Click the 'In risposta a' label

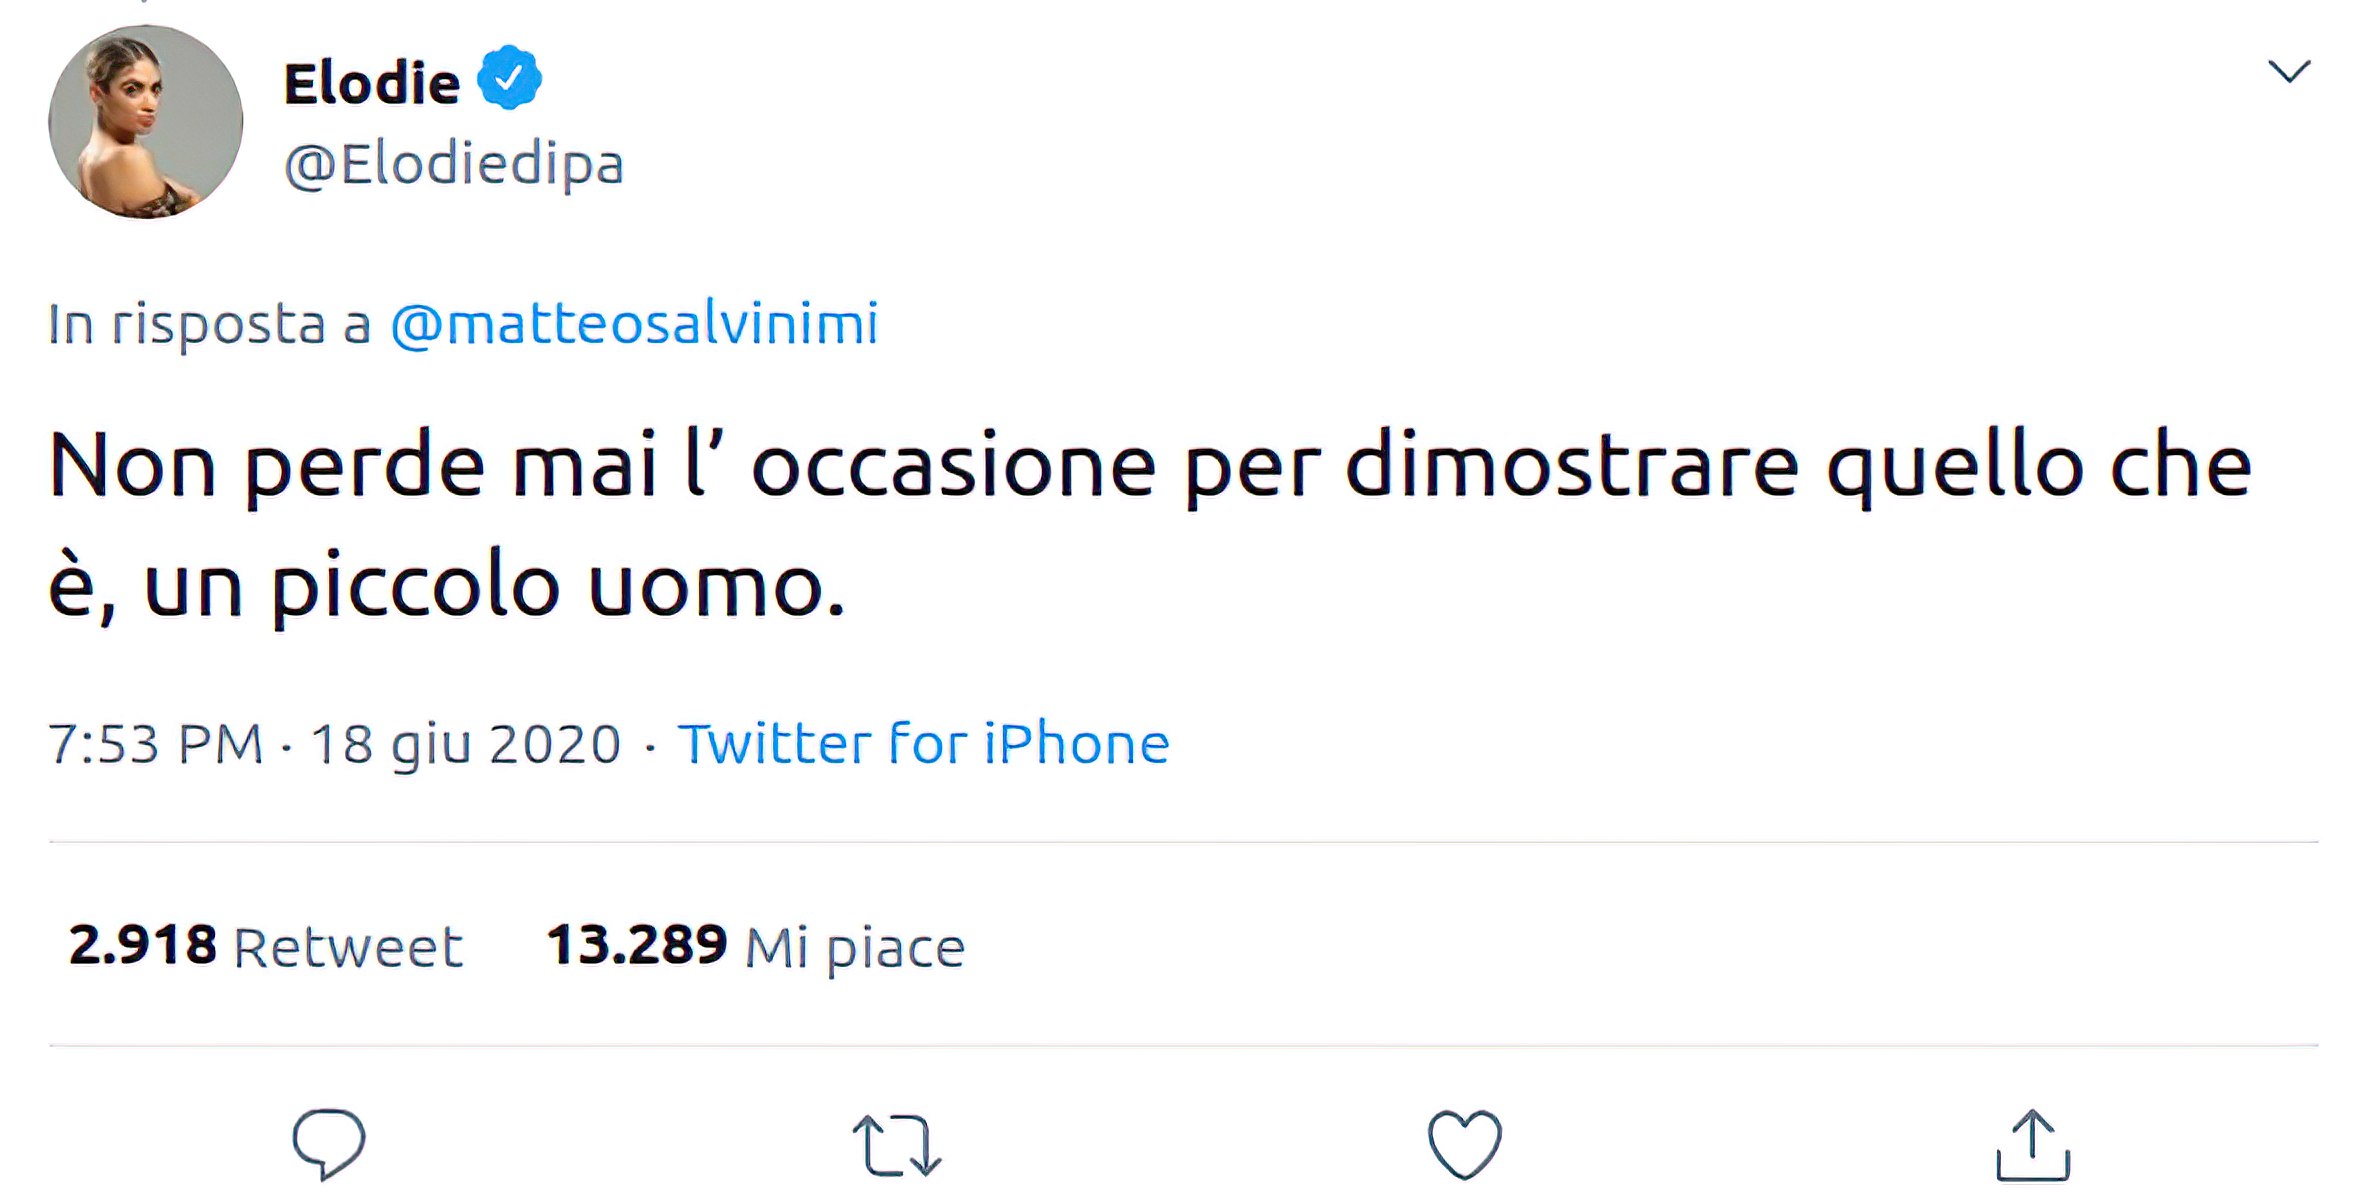pos(210,324)
